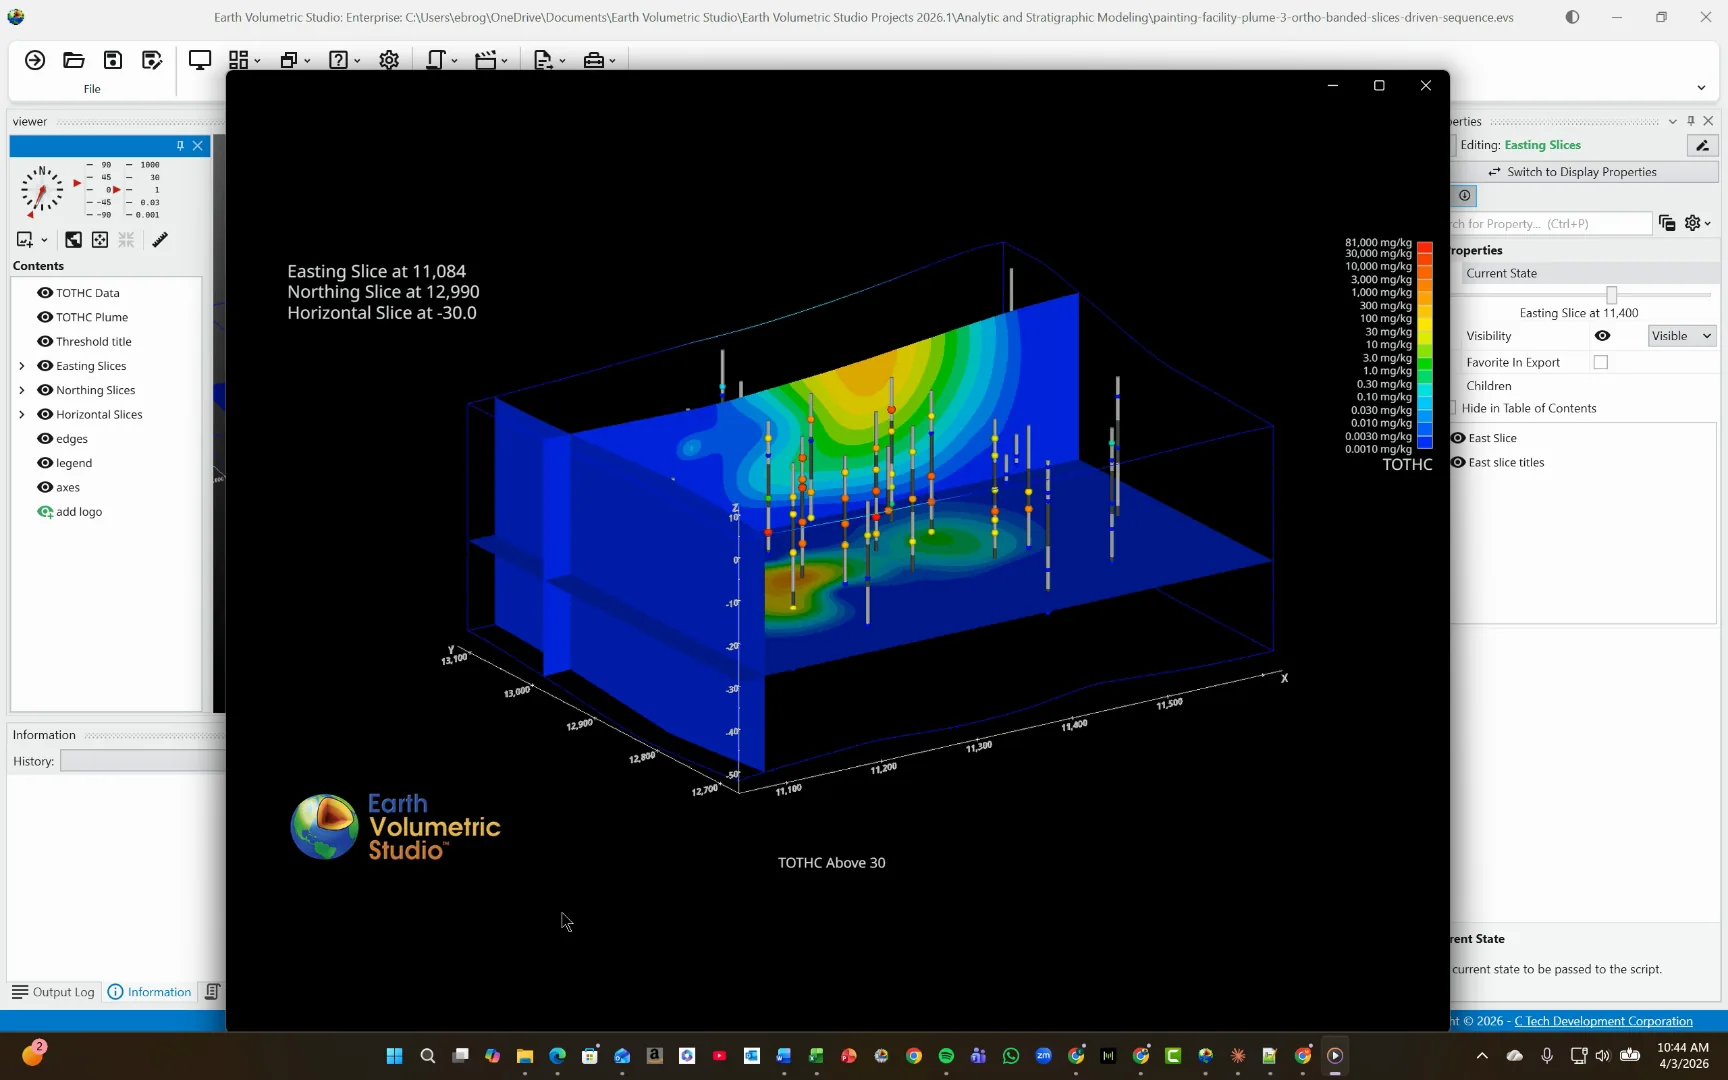The image size is (1728, 1080).
Task: Hide the TOTHC Plume module with its eye icon
Action: (x=45, y=317)
